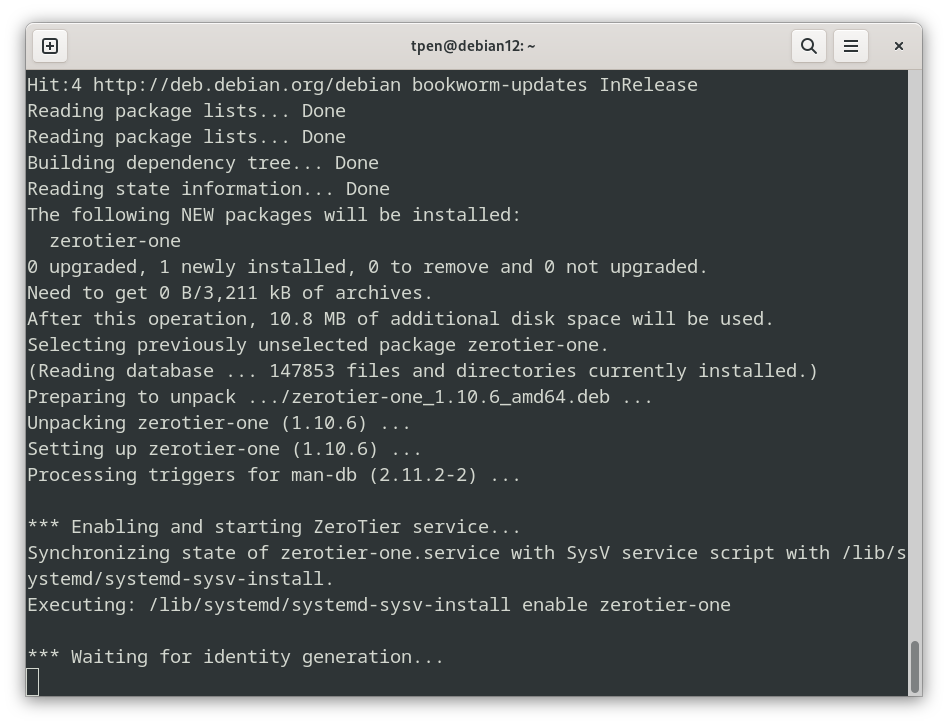Image resolution: width=948 pixels, height=725 pixels.
Task: Click the "Building dependency tree" line
Action: point(202,163)
